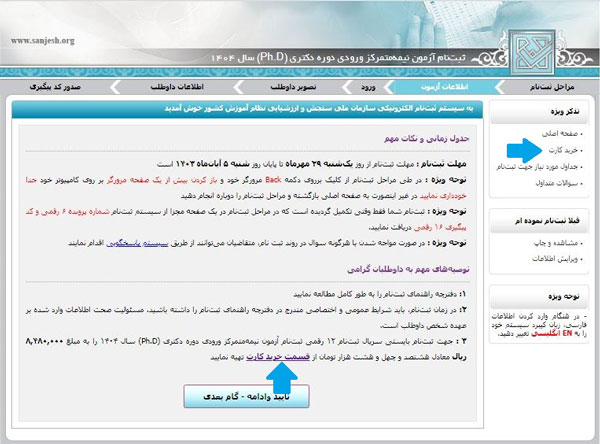Click the Sanjesh organization logo emblem

point(532,52)
